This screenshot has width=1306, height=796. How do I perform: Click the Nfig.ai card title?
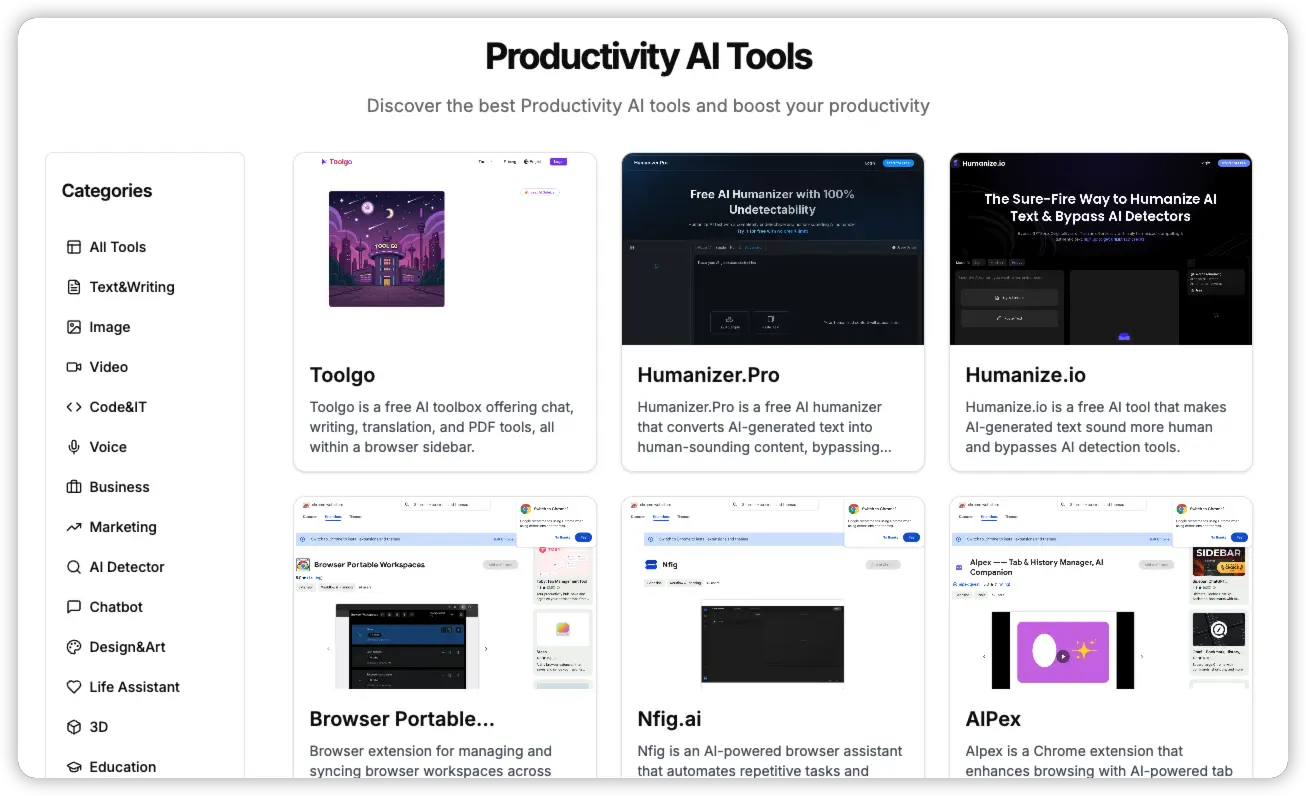click(671, 719)
